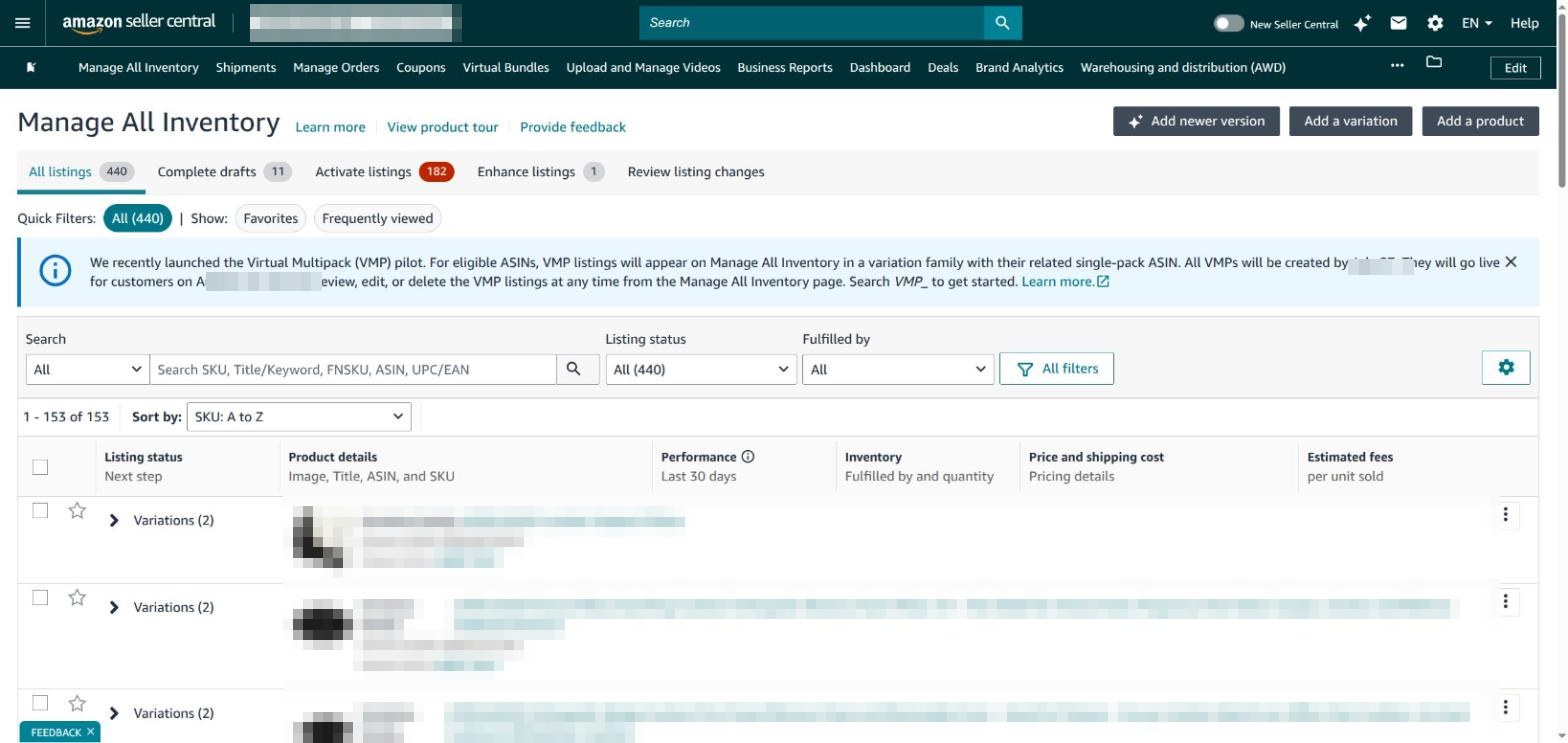Open Manage Orders nav item
1568x743 pixels.
point(336,67)
